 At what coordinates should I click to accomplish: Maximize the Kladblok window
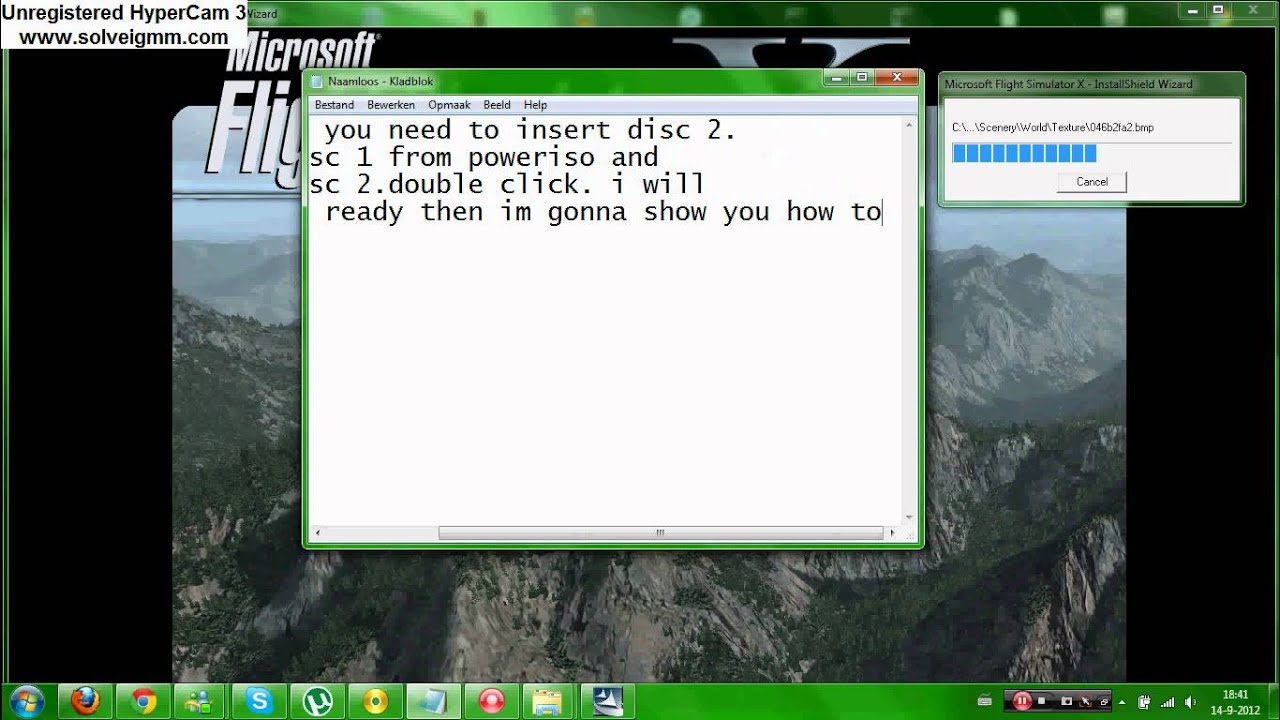[x=861, y=77]
